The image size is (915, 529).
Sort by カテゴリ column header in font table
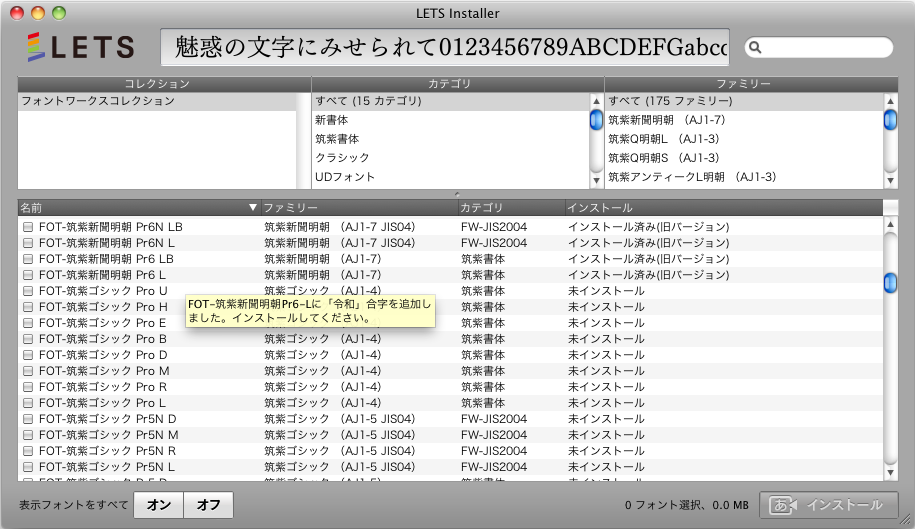point(511,208)
